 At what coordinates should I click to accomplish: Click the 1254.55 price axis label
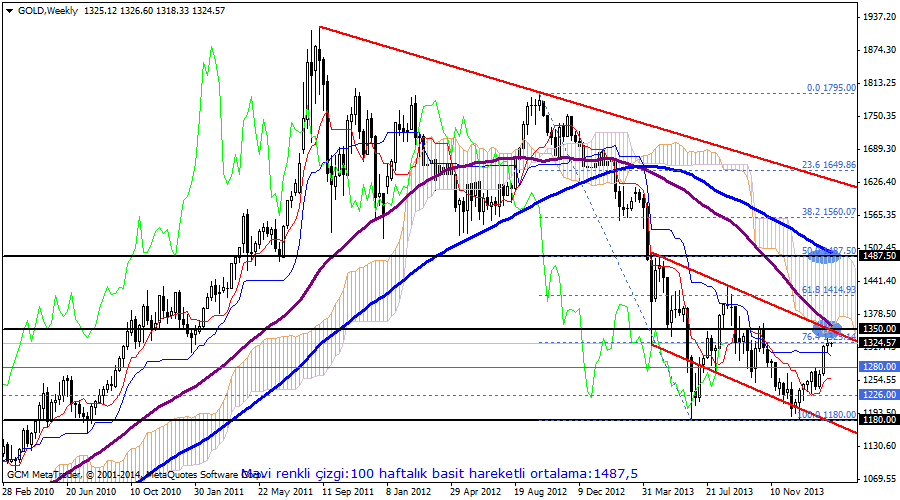[x=879, y=379]
